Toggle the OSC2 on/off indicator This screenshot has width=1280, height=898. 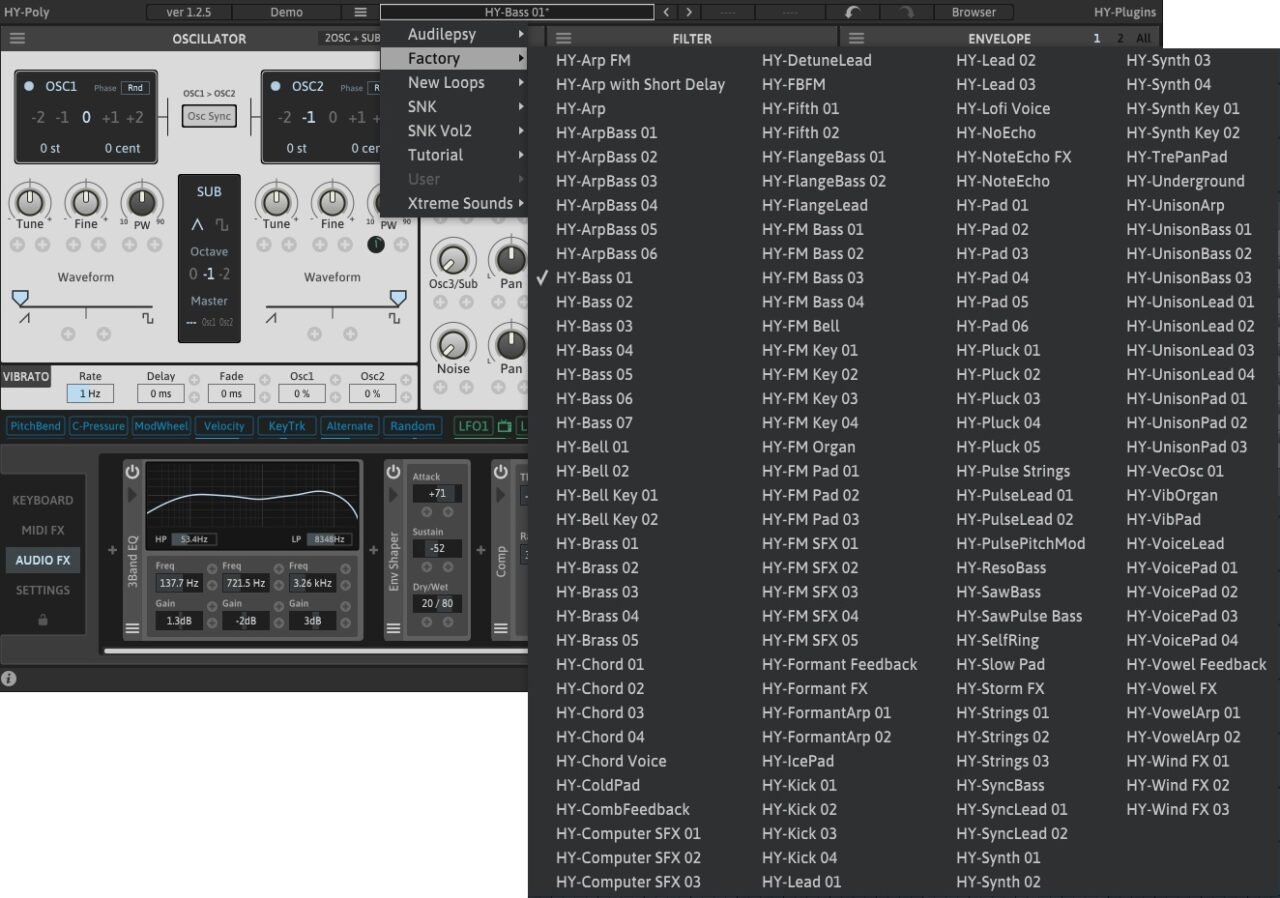click(x=275, y=87)
